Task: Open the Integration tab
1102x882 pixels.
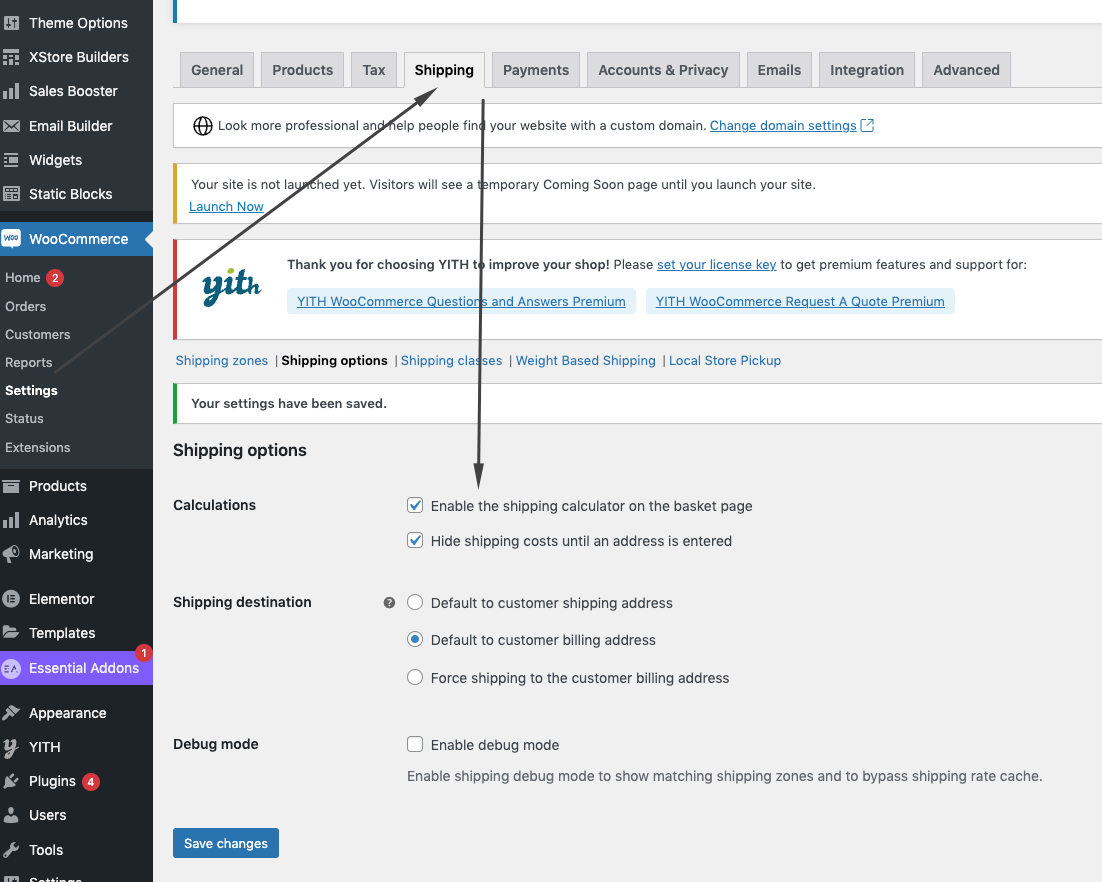Action: 867,70
